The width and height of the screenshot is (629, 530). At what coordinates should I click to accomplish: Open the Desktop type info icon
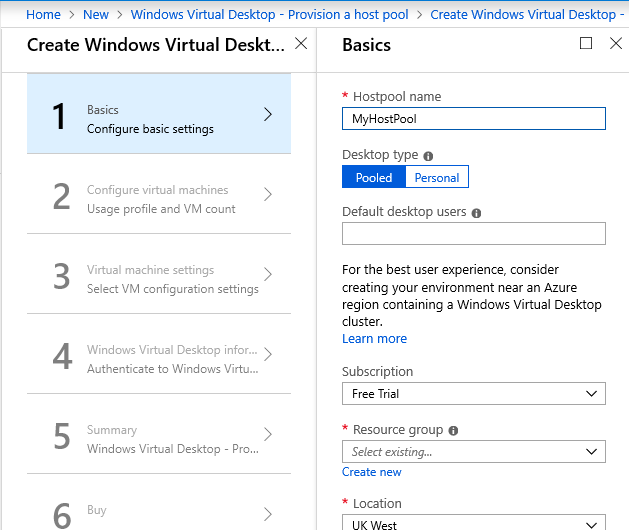pyautogui.click(x=428, y=156)
